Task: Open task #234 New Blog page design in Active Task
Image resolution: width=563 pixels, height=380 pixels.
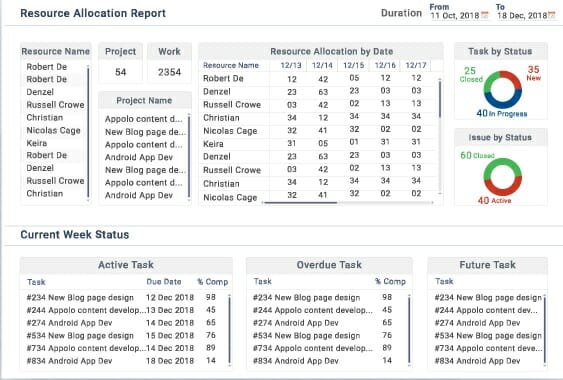Action: point(80,298)
